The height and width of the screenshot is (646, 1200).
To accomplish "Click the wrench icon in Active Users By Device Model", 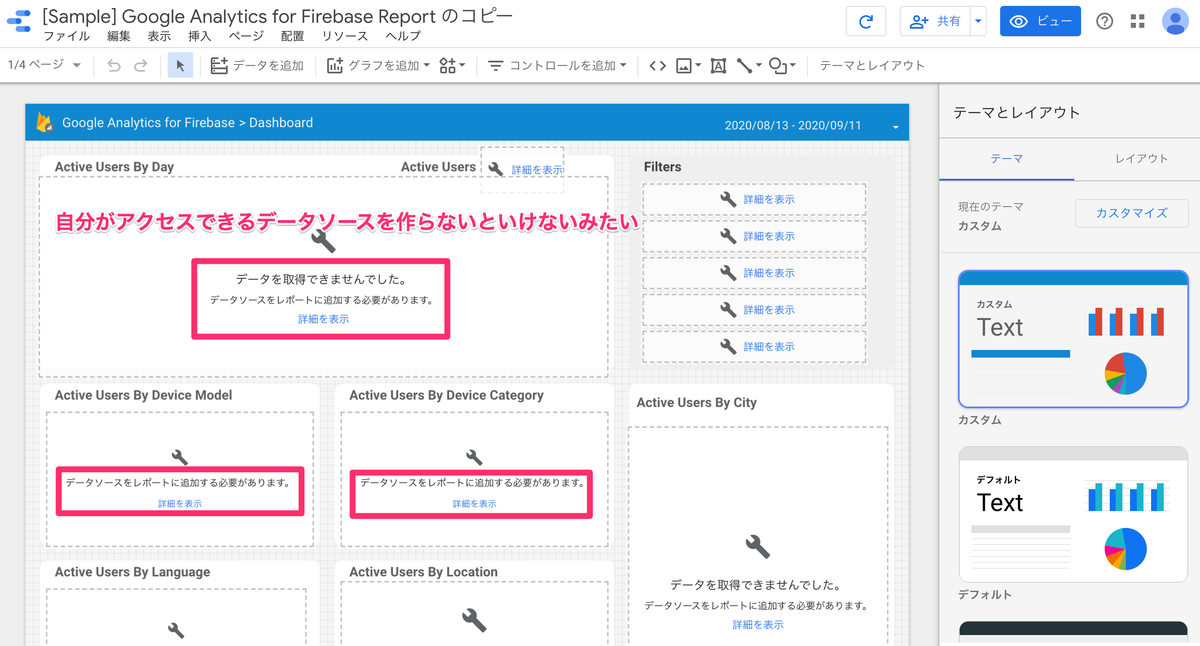I will 180,457.
